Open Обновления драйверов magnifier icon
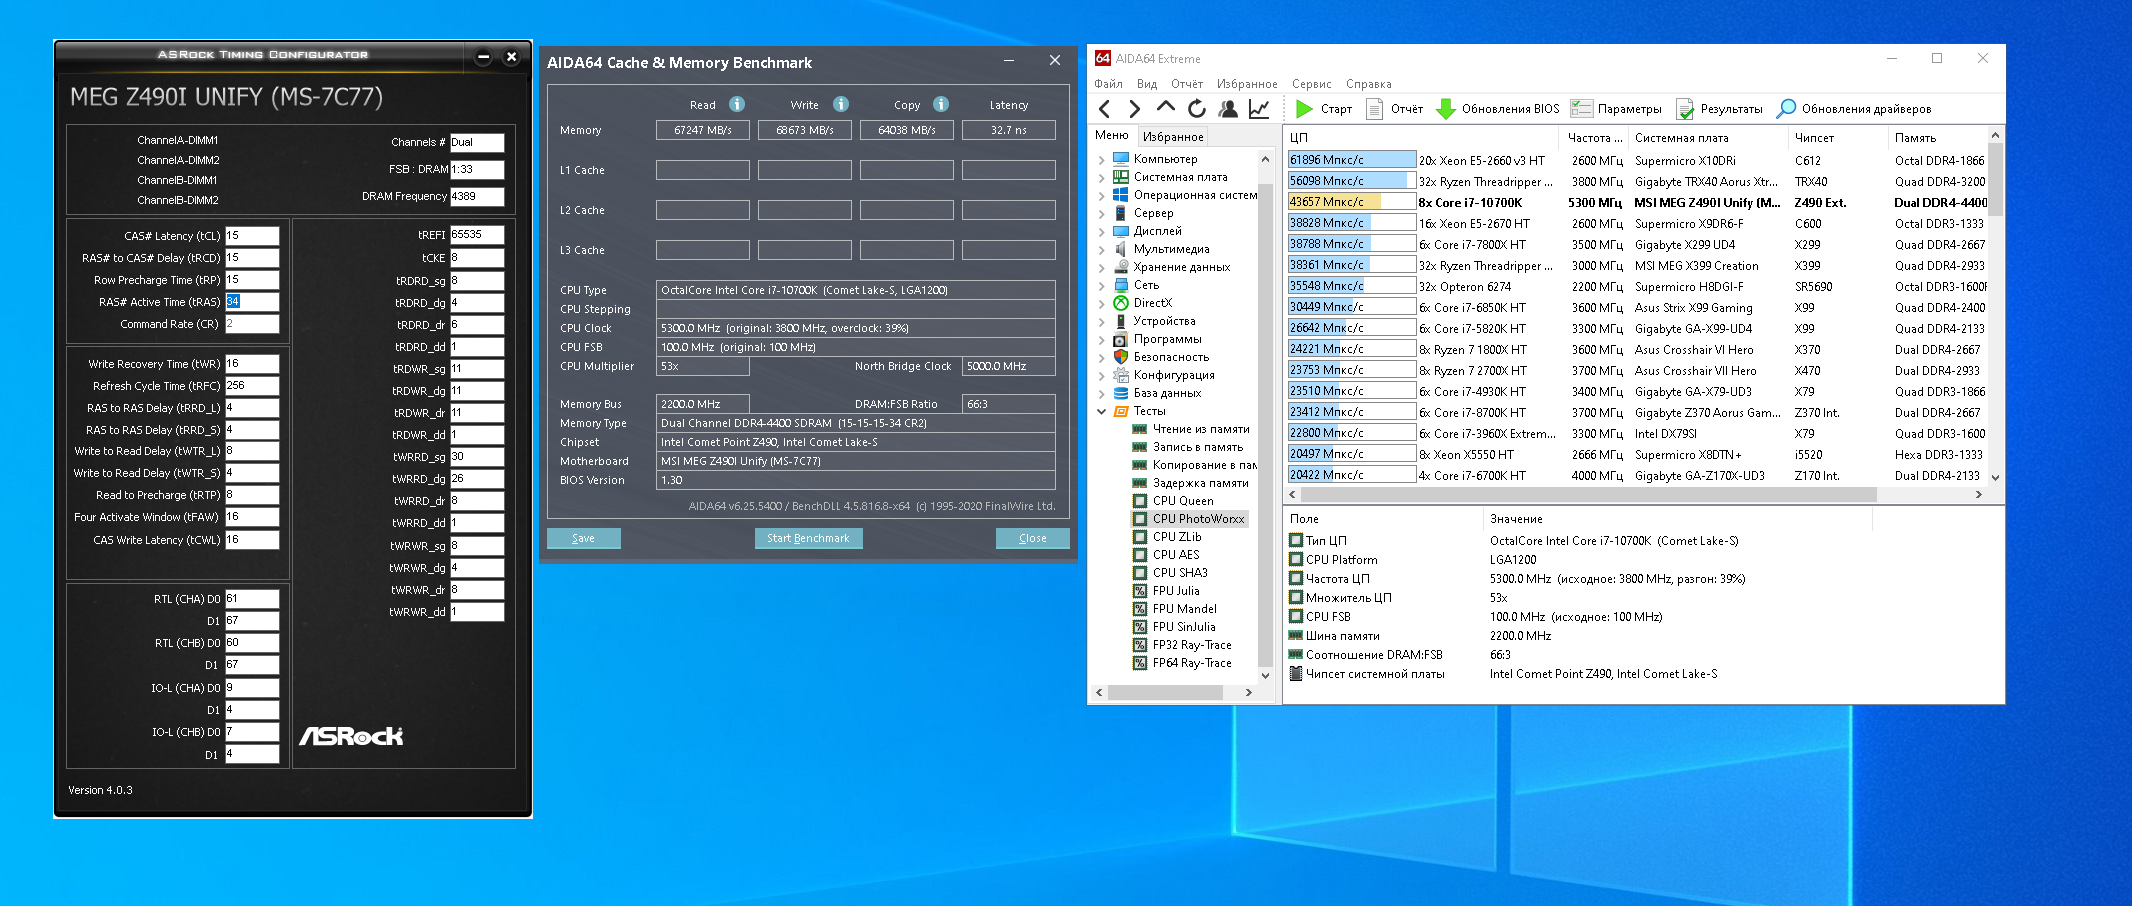The width and height of the screenshot is (2132, 906). [1786, 109]
